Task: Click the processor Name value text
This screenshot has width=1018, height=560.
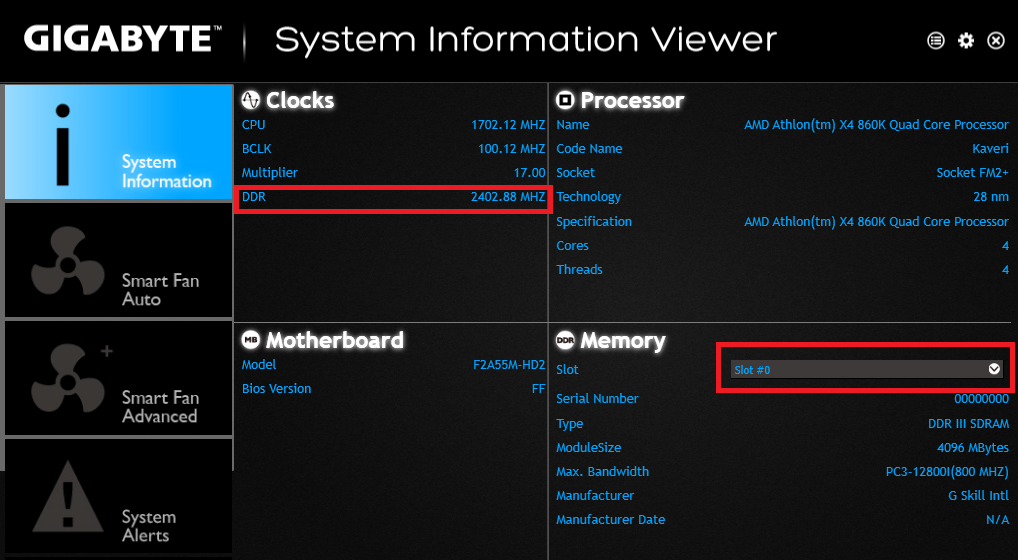Action: click(876, 125)
